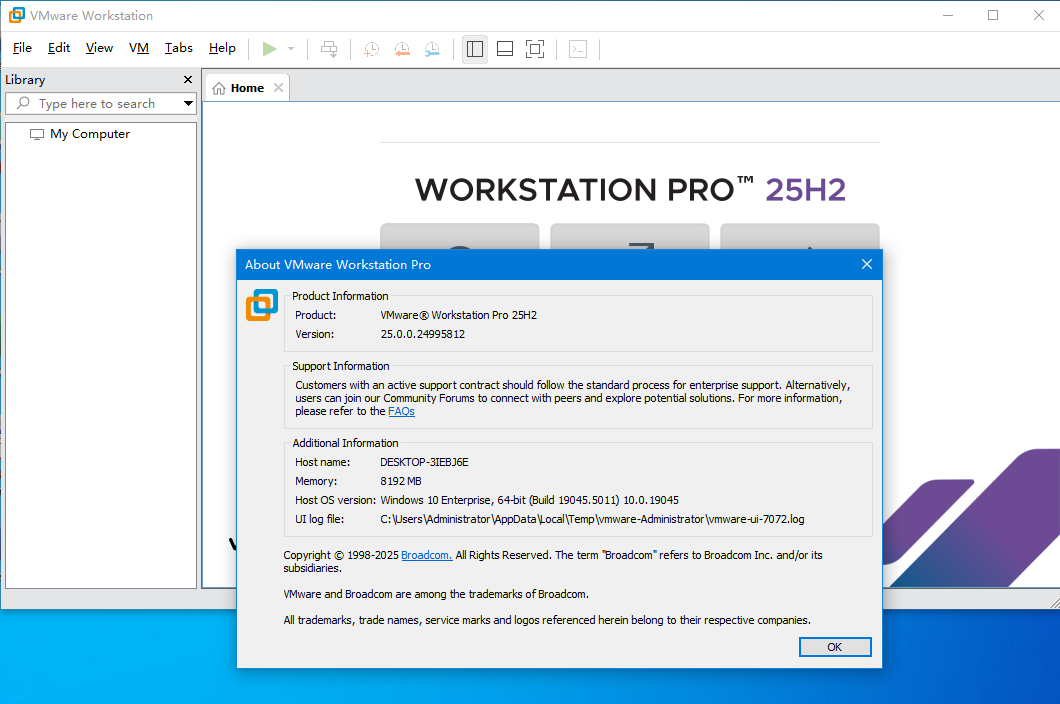
Task: Toggle the library sidebar view button
Action: (x=475, y=48)
